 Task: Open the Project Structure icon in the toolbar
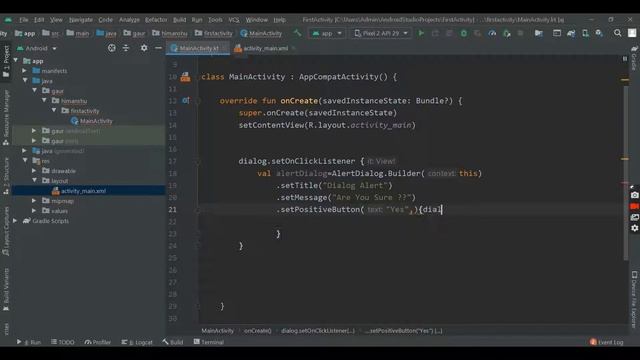click(x=539, y=33)
